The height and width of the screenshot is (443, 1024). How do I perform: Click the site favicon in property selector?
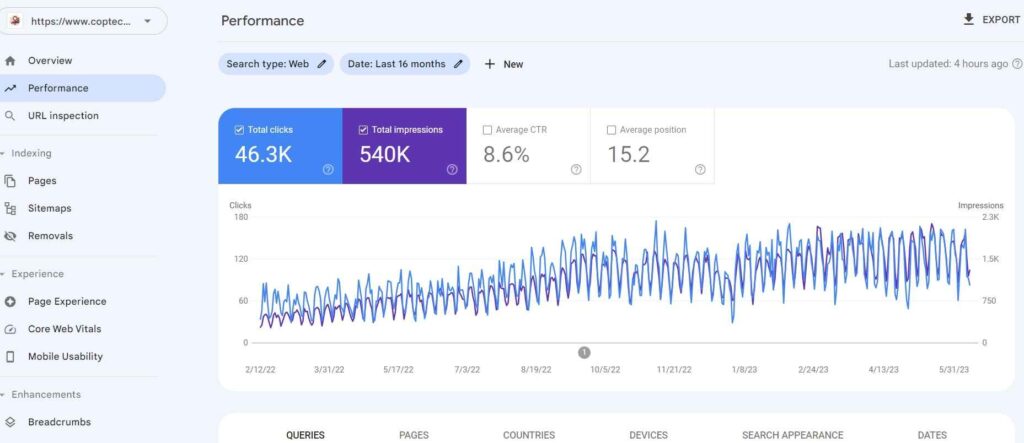click(x=15, y=21)
